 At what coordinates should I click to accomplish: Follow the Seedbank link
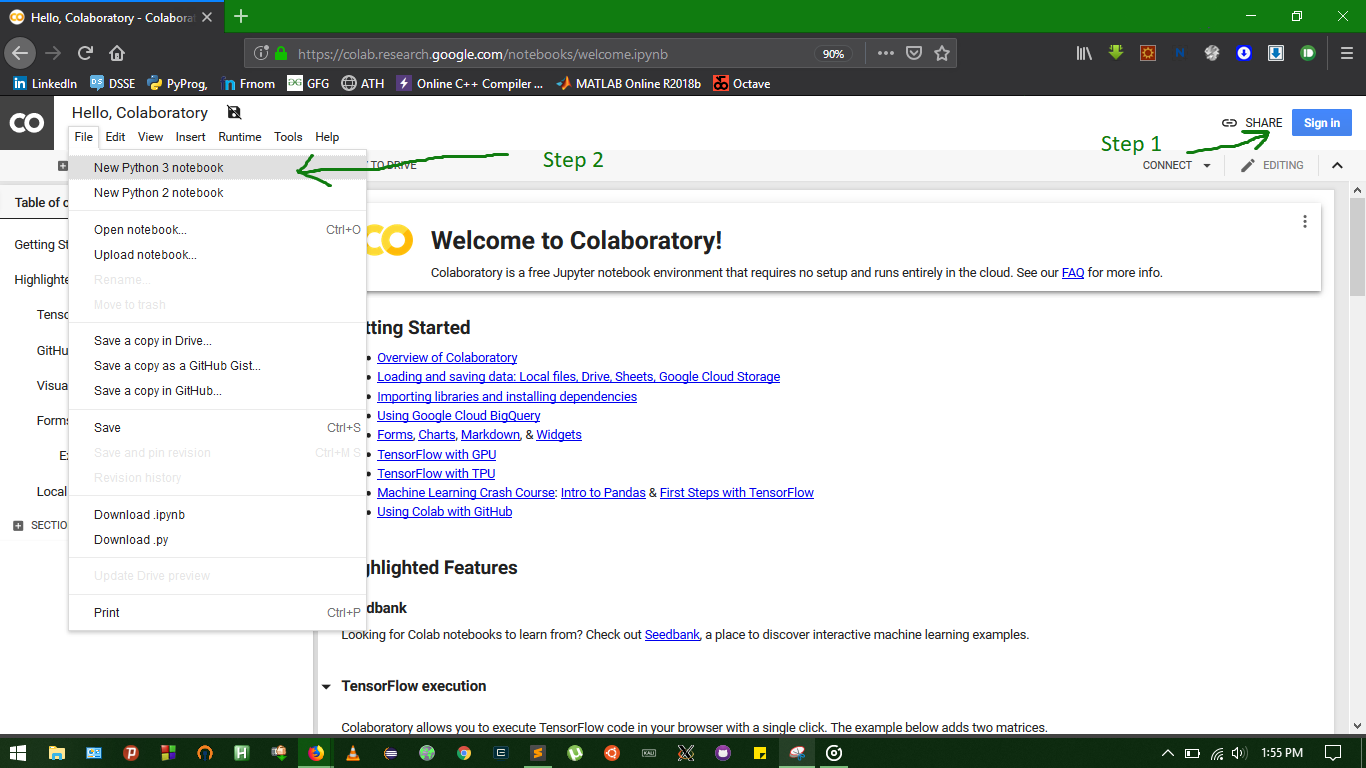[672, 635]
